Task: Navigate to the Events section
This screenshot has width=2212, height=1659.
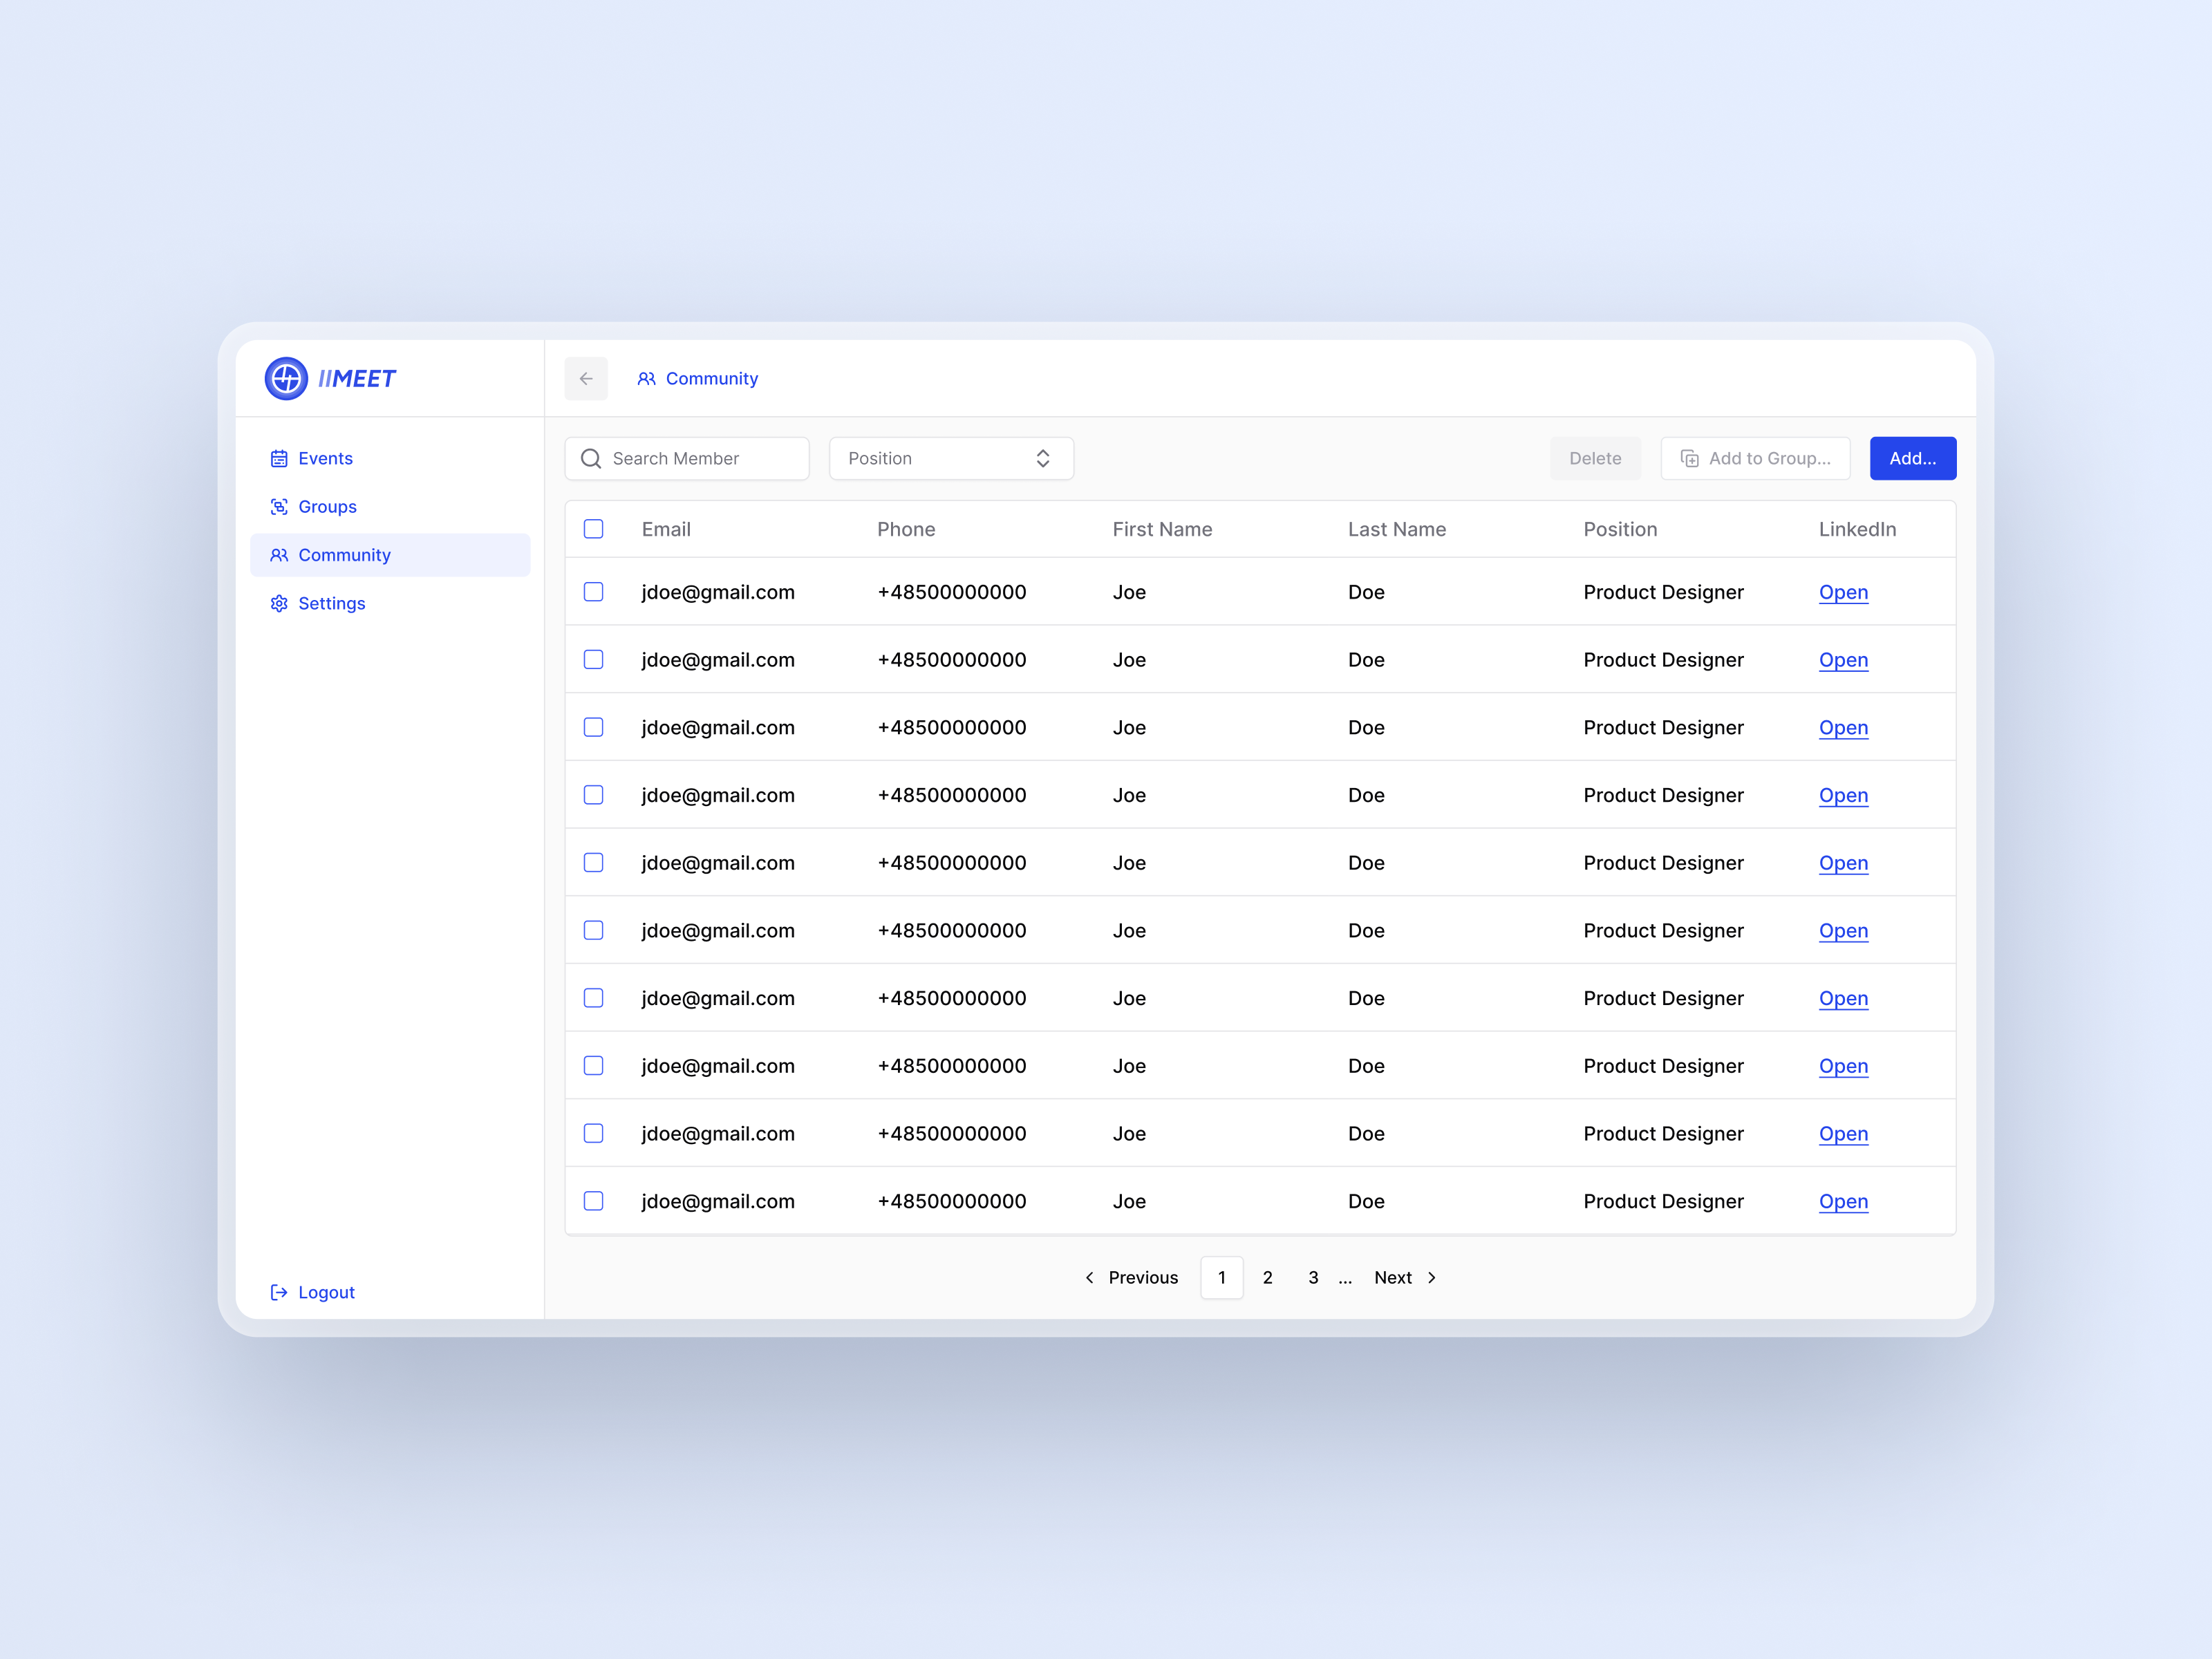Action: click(x=325, y=458)
